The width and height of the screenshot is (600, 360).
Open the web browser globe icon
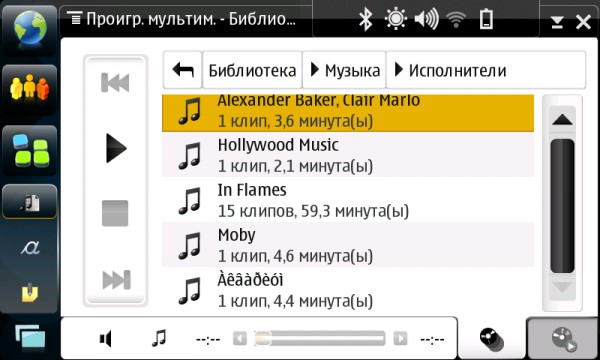(x=30, y=29)
